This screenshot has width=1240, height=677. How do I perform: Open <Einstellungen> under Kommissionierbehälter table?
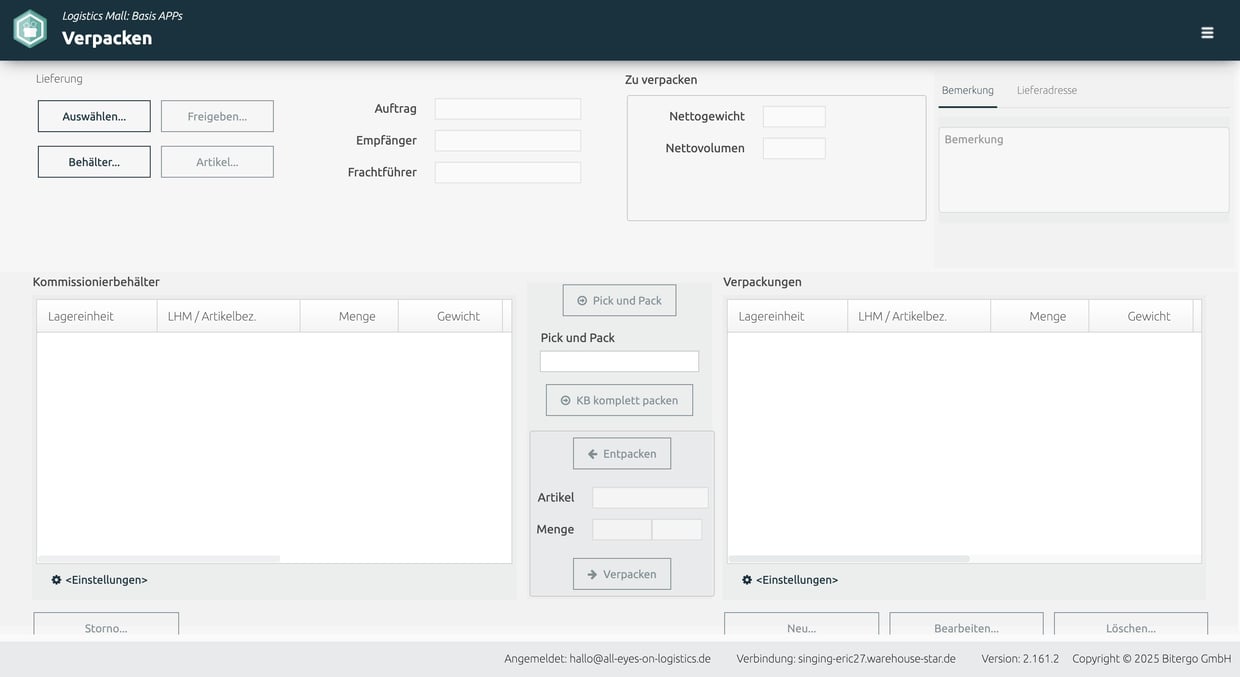(106, 580)
